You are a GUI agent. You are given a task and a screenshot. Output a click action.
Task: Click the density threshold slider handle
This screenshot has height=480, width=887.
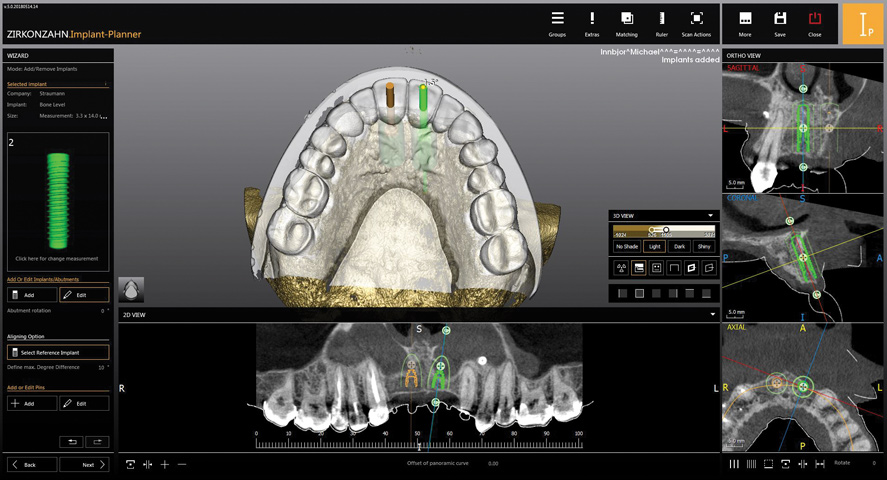[666, 229]
